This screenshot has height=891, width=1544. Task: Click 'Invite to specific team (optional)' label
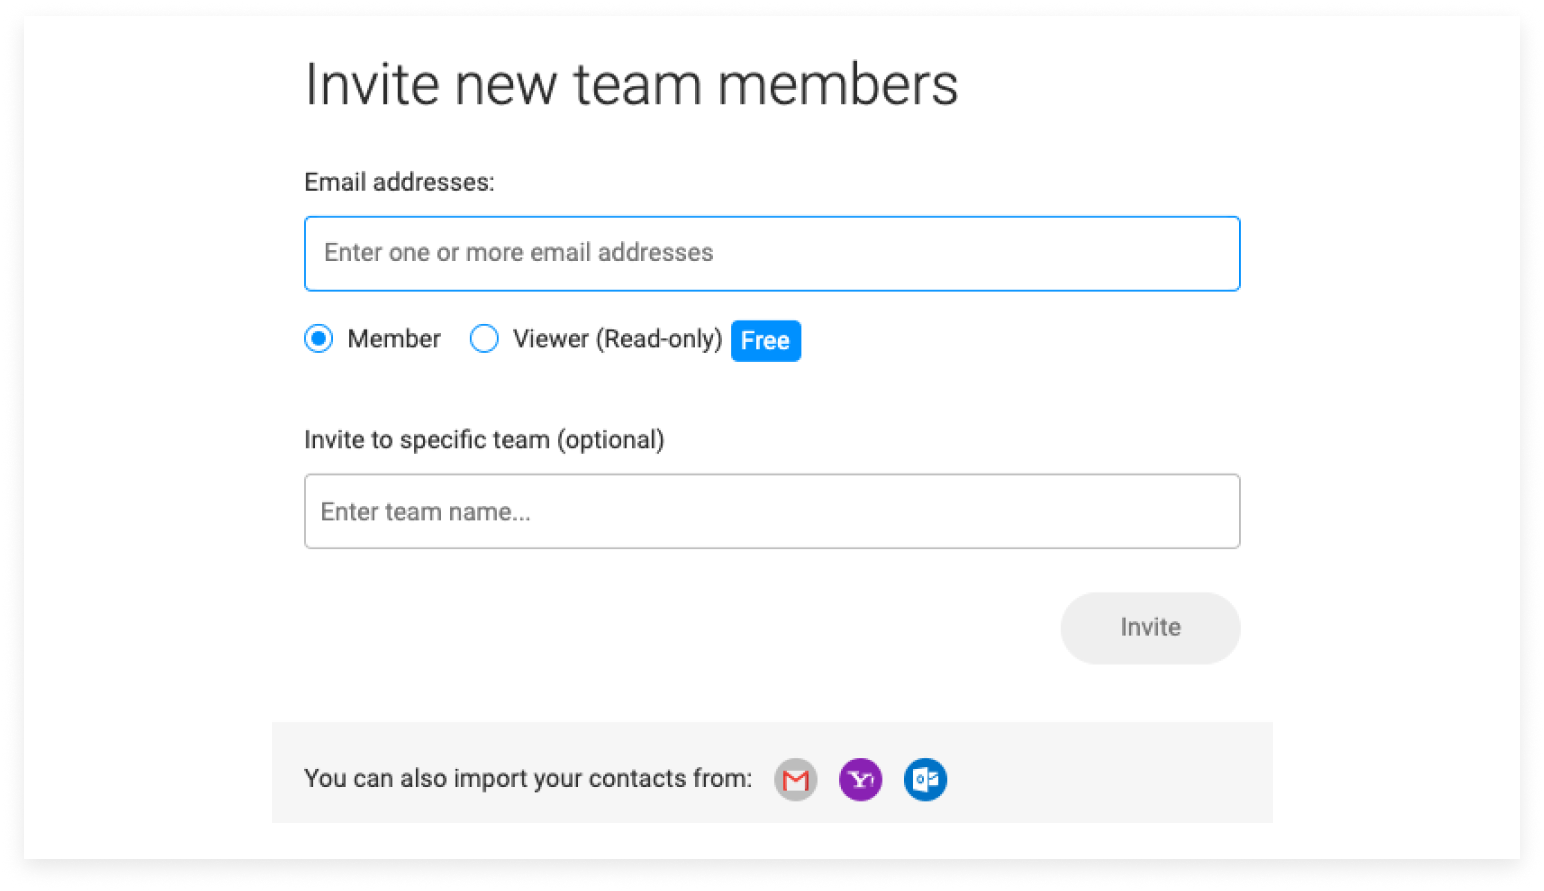click(484, 440)
